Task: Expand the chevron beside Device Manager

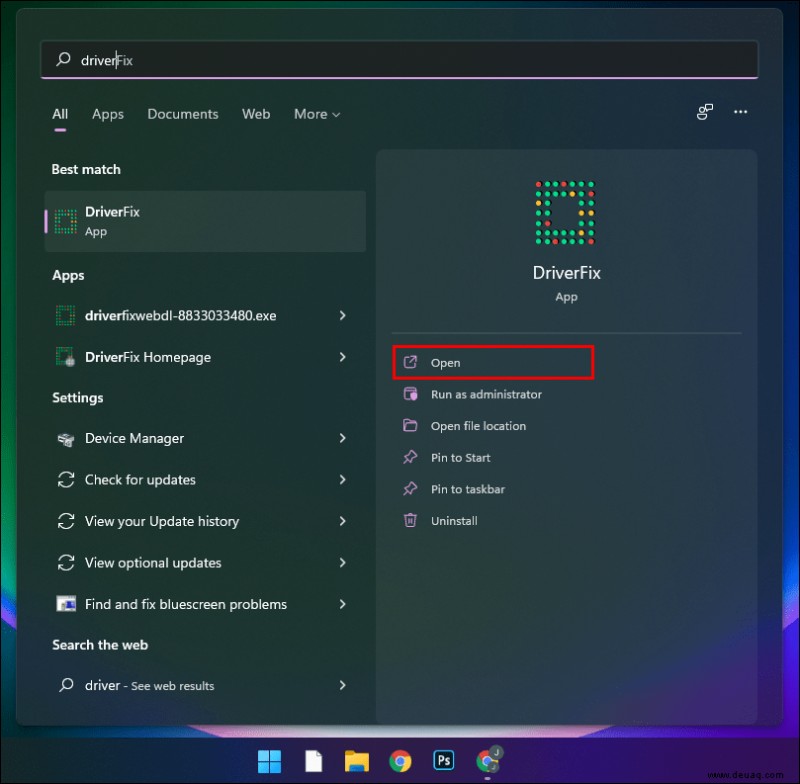Action: [342, 438]
